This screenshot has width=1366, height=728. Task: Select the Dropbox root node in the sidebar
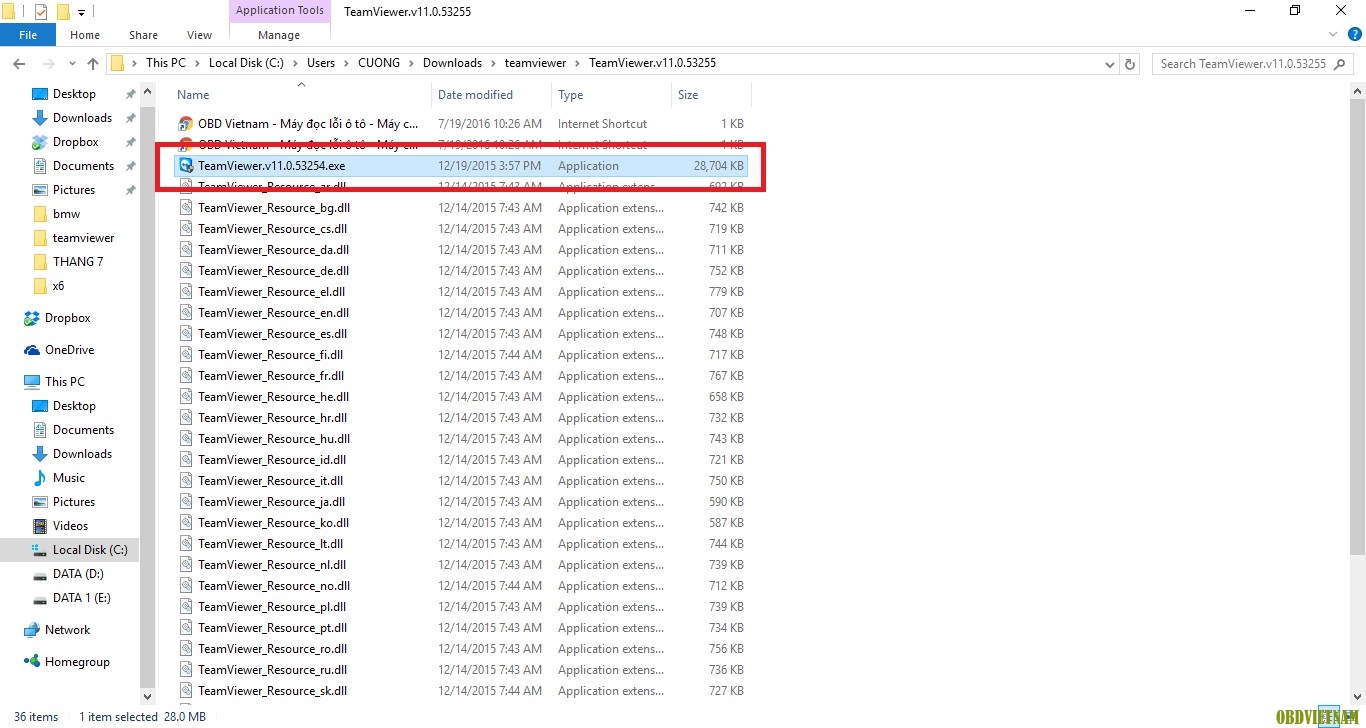point(67,318)
